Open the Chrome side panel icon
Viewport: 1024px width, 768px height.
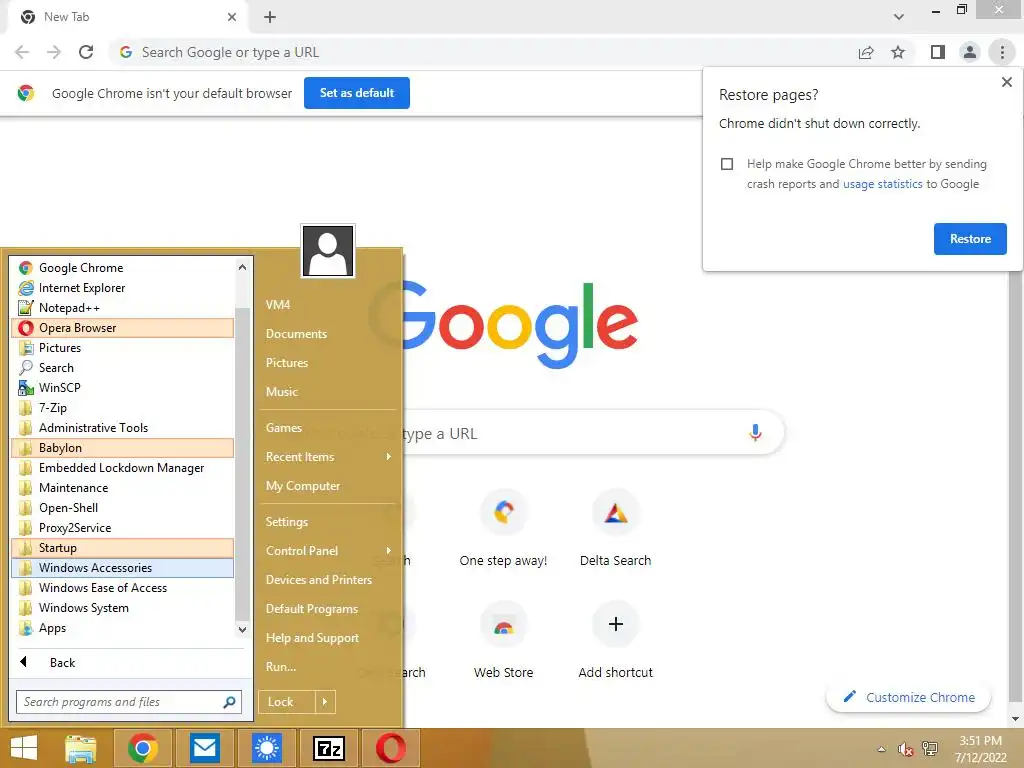938,52
